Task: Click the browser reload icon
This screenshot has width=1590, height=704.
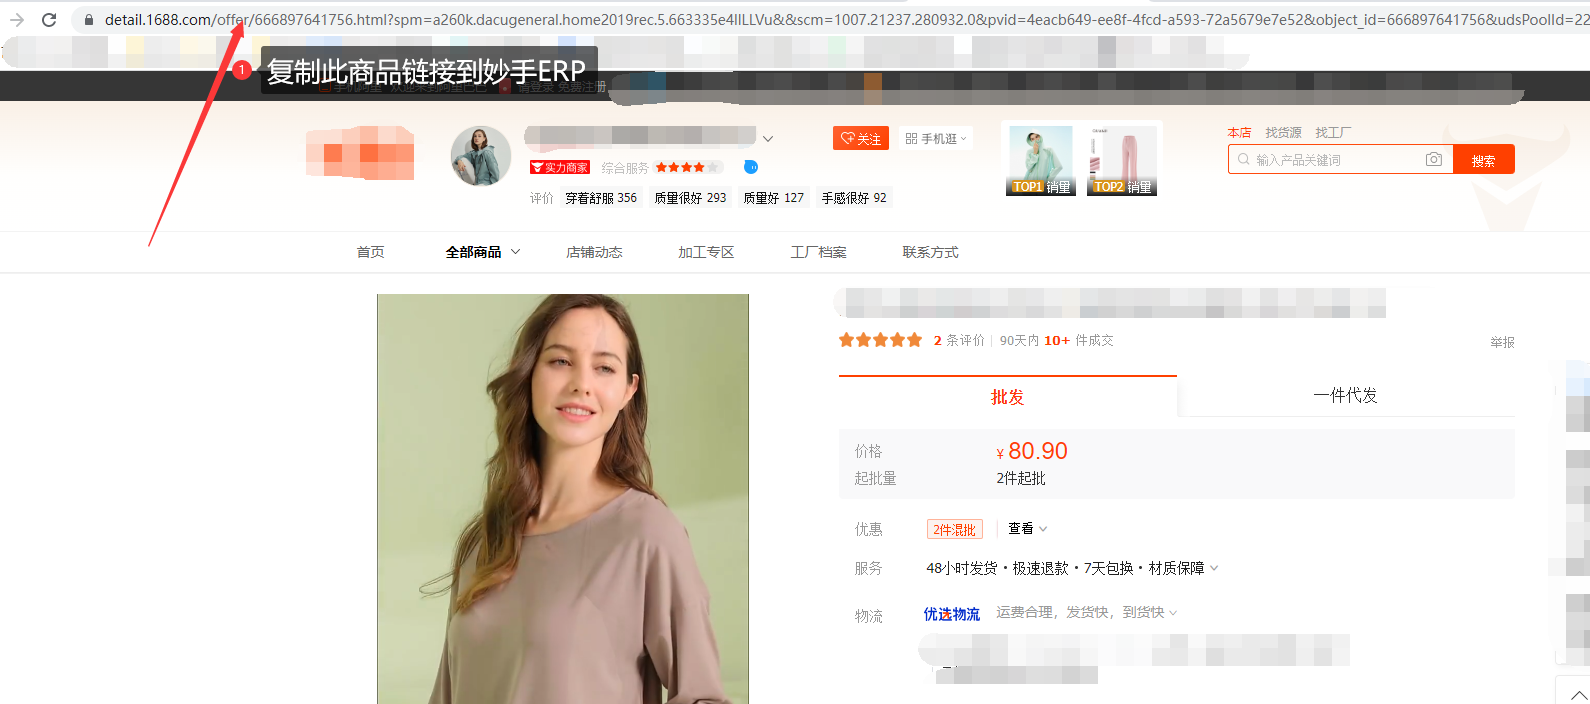Action: click(x=49, y=20)
